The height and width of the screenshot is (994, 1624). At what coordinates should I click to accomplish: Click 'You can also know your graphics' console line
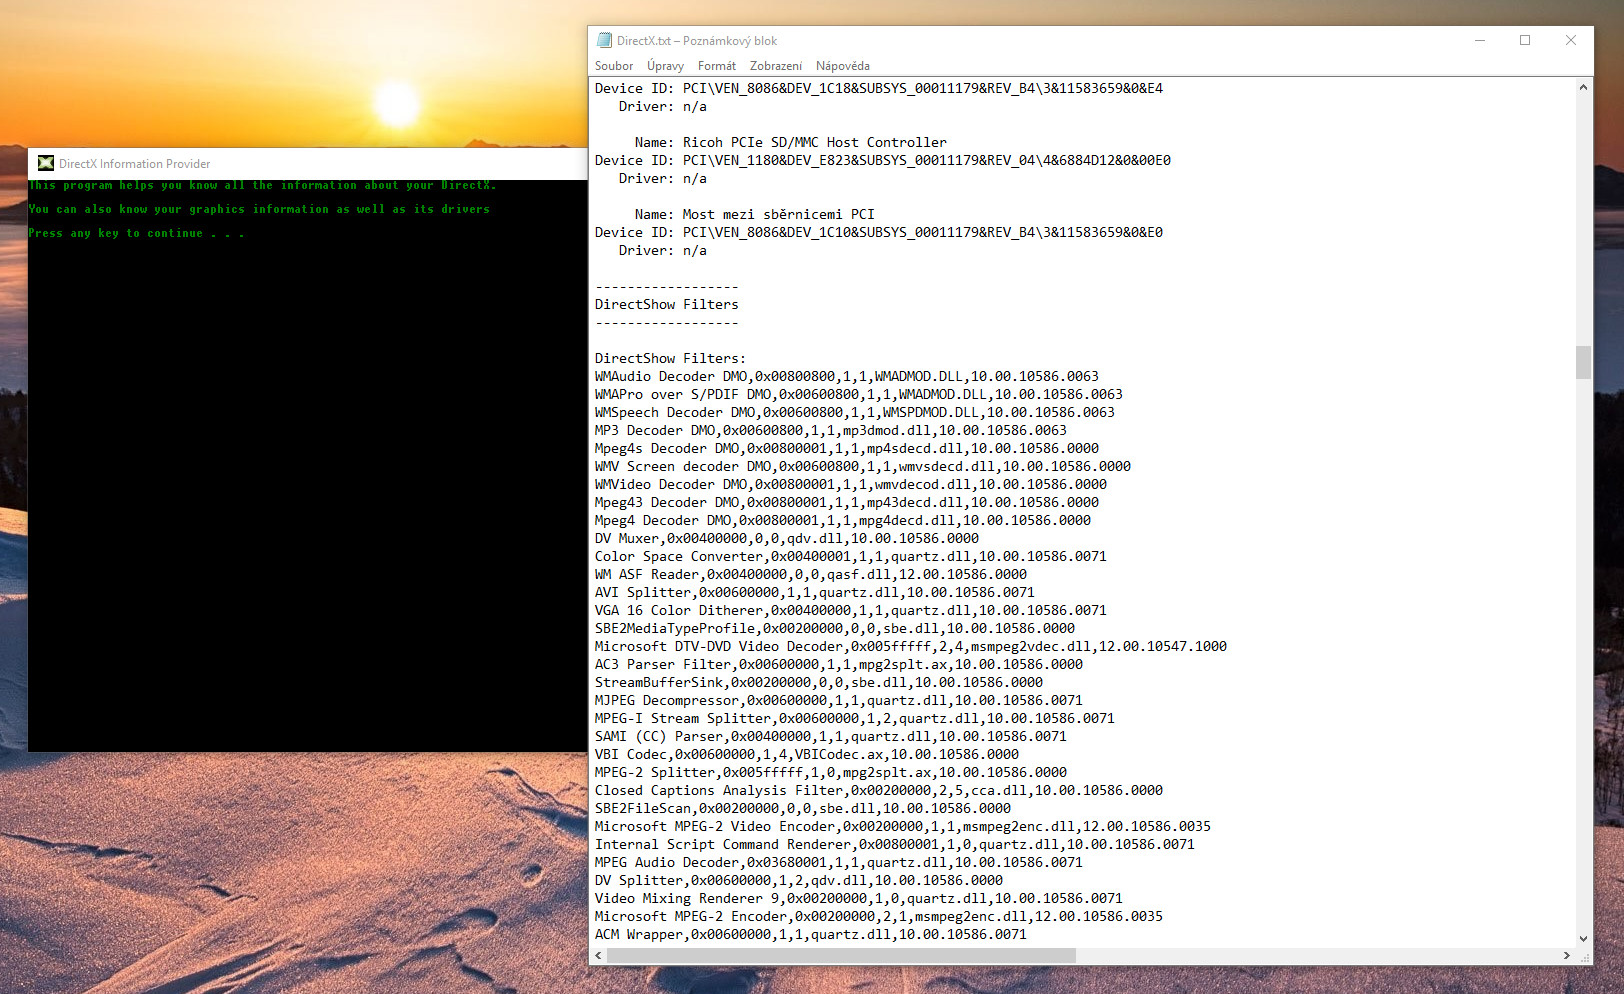[x=259, y=209]
